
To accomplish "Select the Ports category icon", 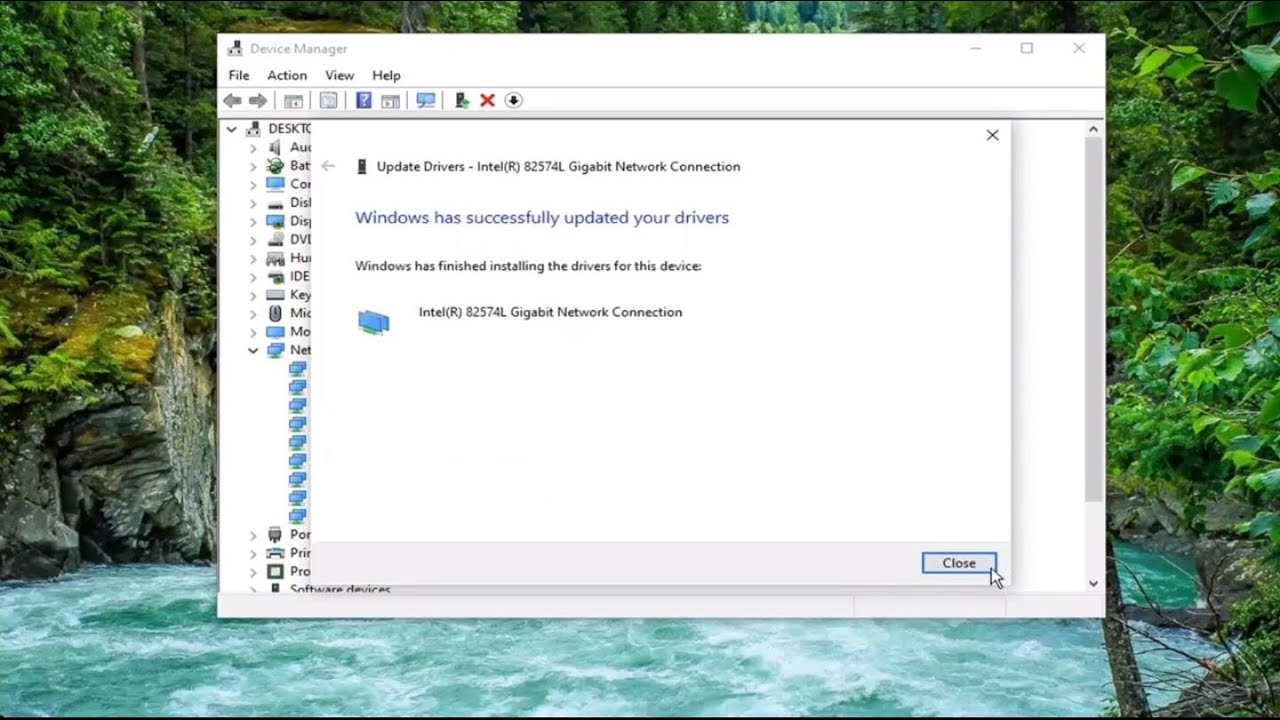I will pyautogui.click(x=275, y=535).
